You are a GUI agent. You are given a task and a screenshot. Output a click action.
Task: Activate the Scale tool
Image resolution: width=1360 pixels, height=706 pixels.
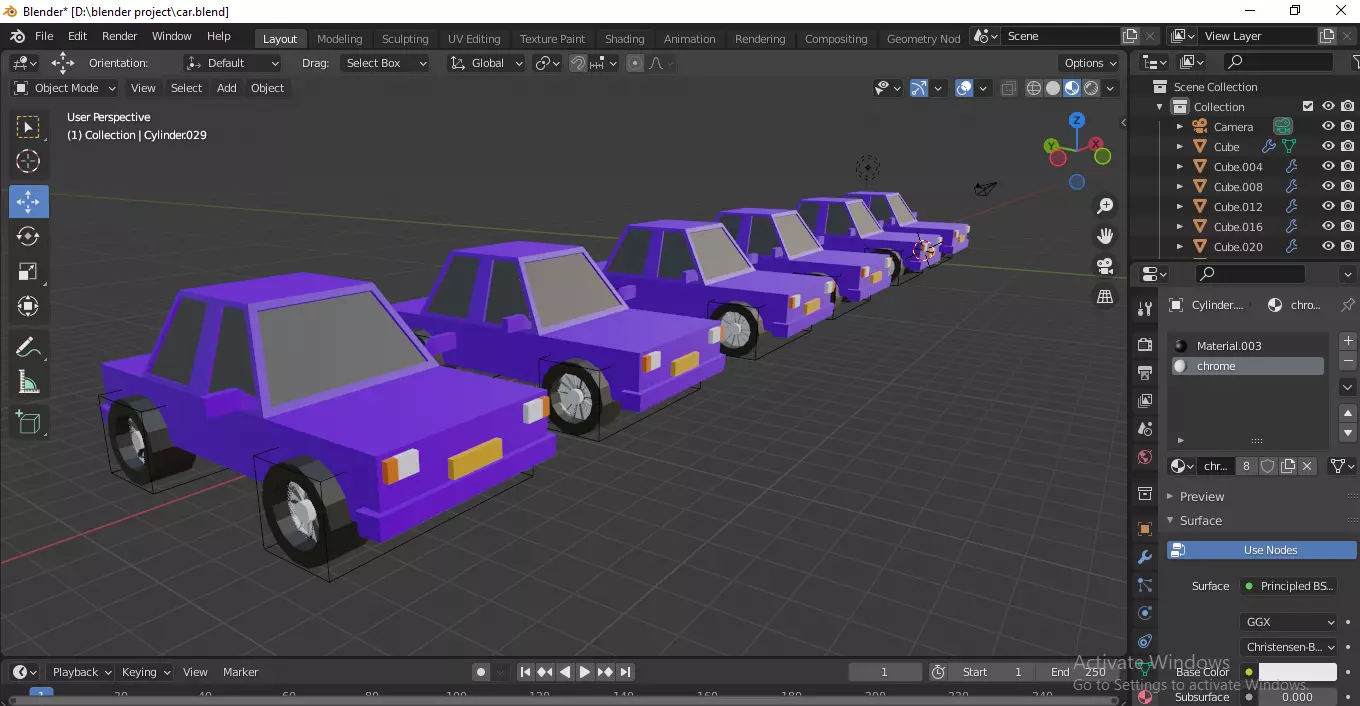[x=28, y=271]
